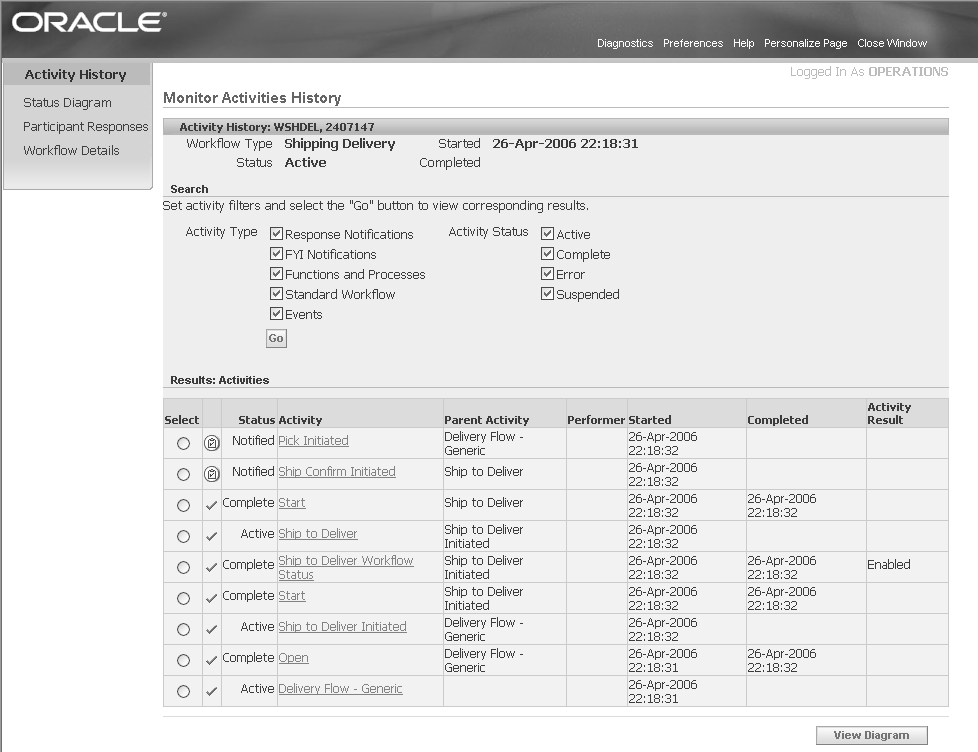Click the Help link

[x=743, y=43]
